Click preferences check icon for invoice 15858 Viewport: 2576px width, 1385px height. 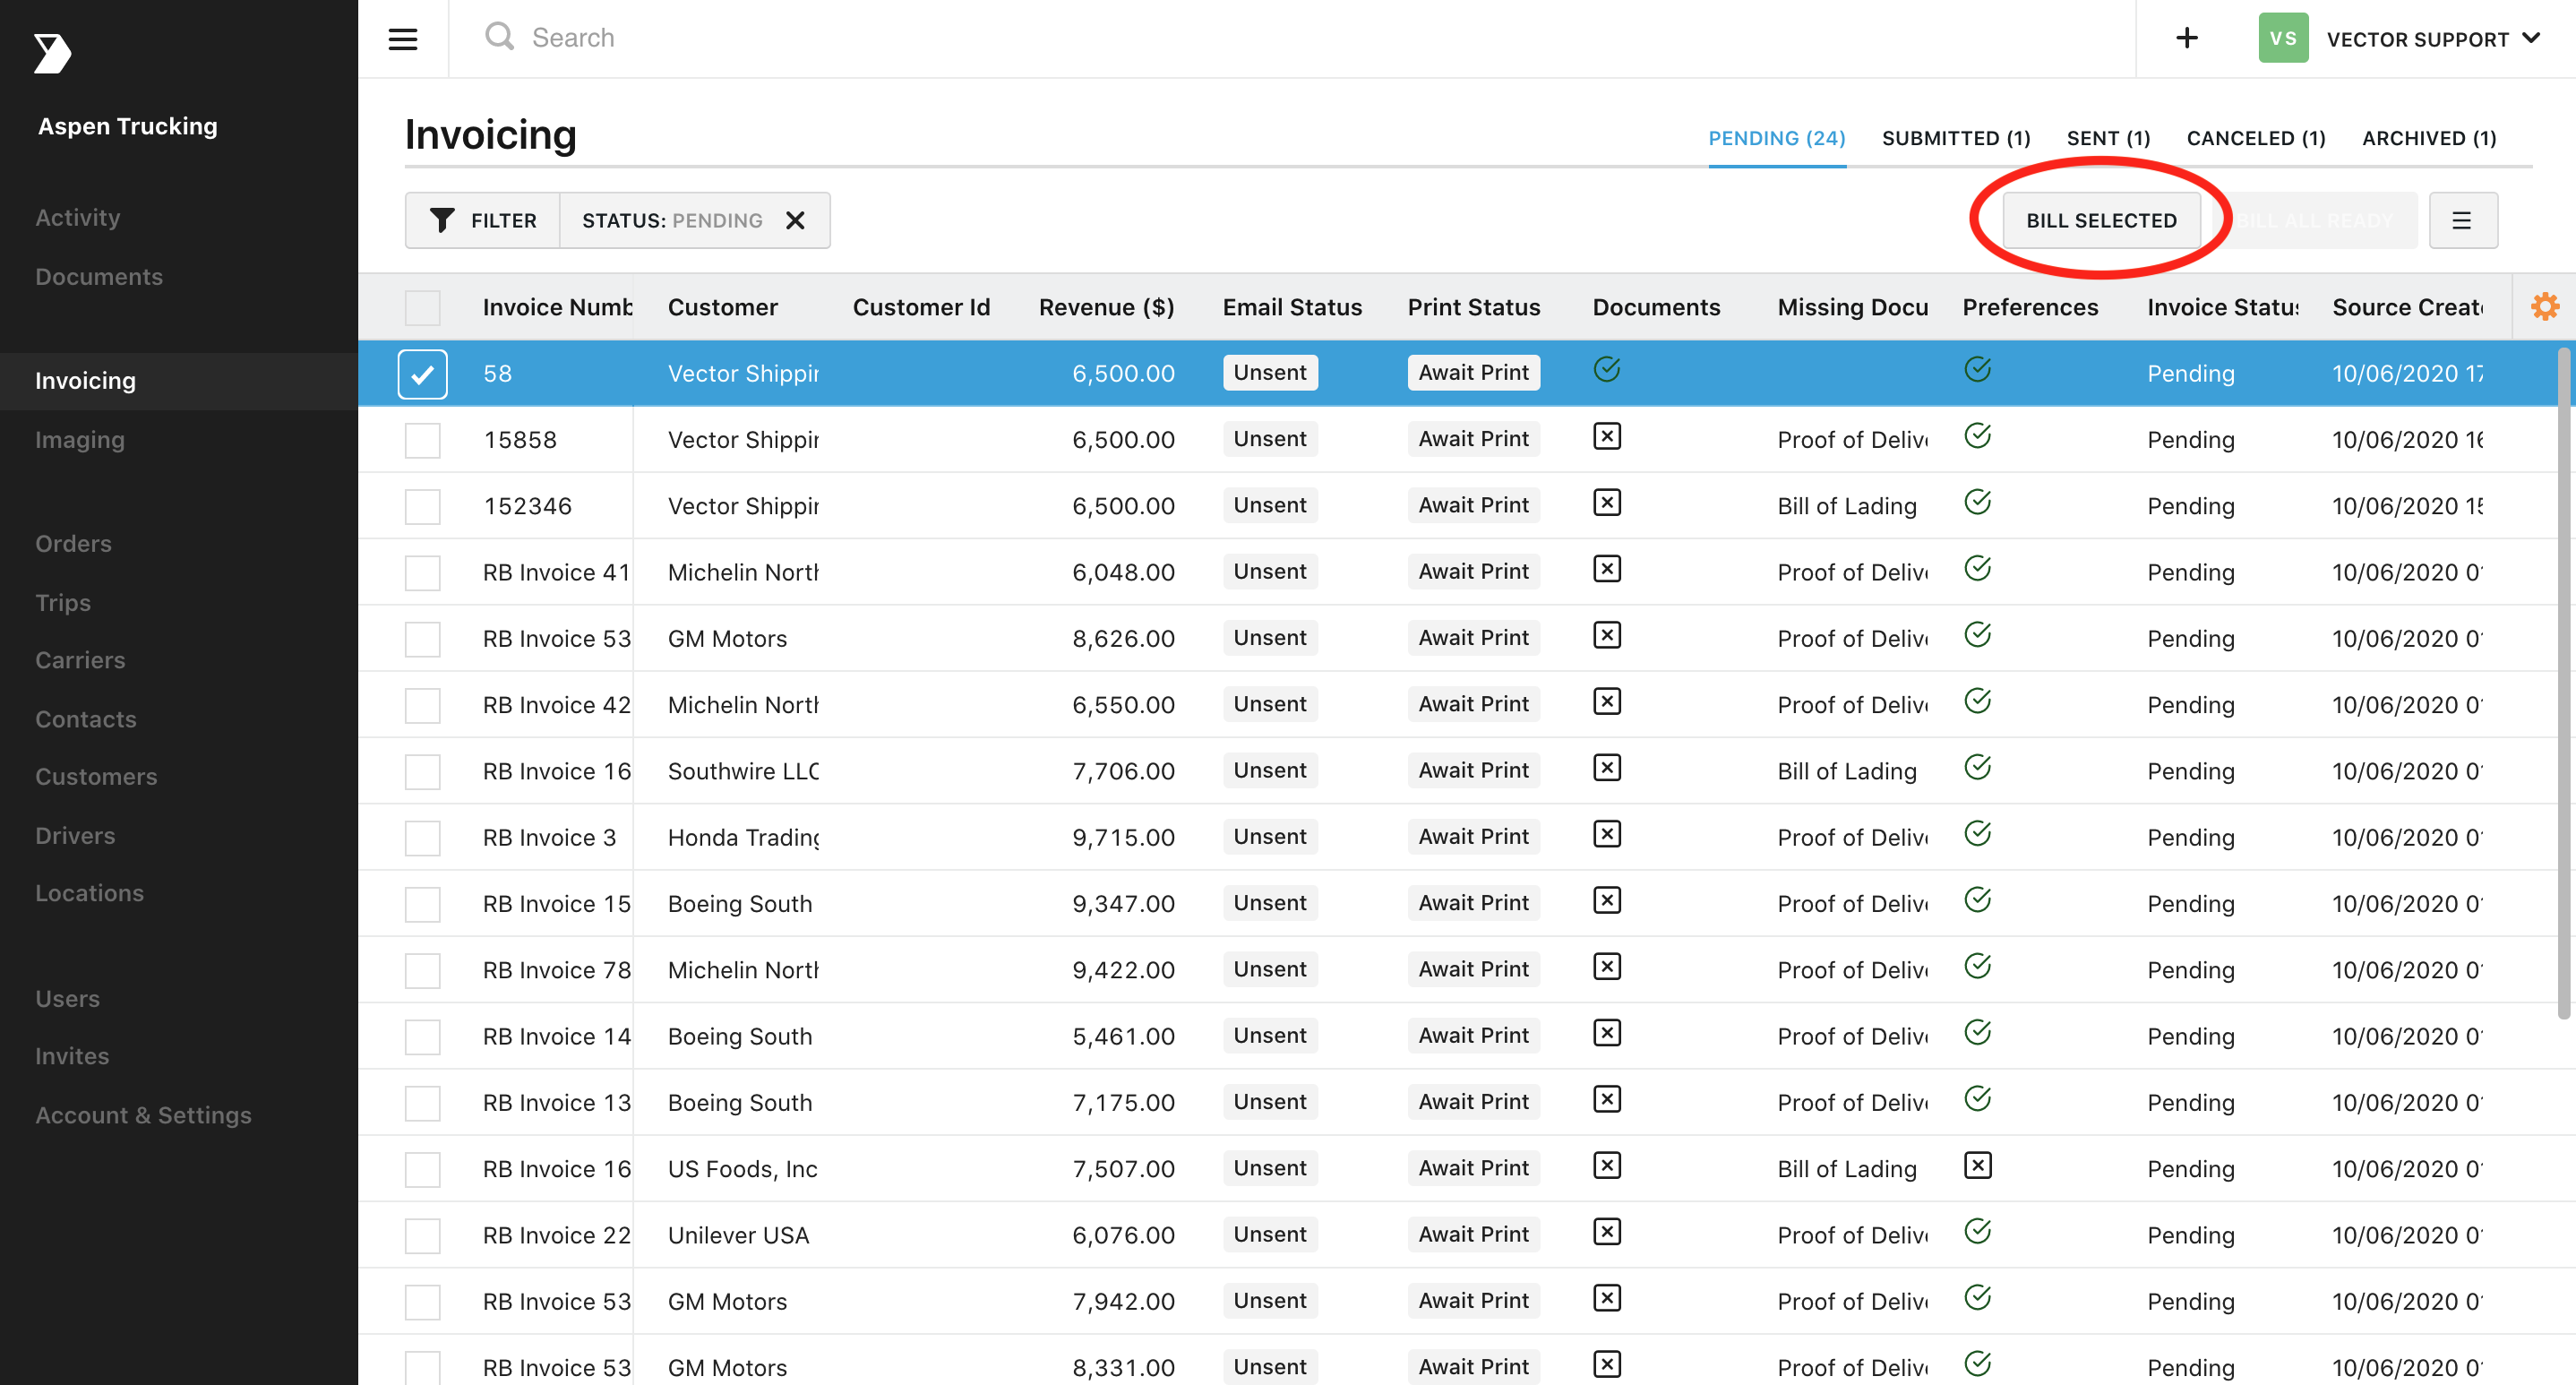coord(1977,436)
